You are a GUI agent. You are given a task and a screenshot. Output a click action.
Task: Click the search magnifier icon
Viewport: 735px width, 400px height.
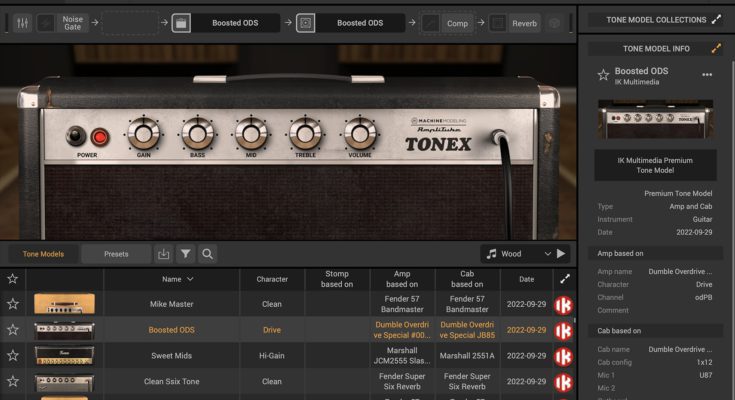[207, 254]
